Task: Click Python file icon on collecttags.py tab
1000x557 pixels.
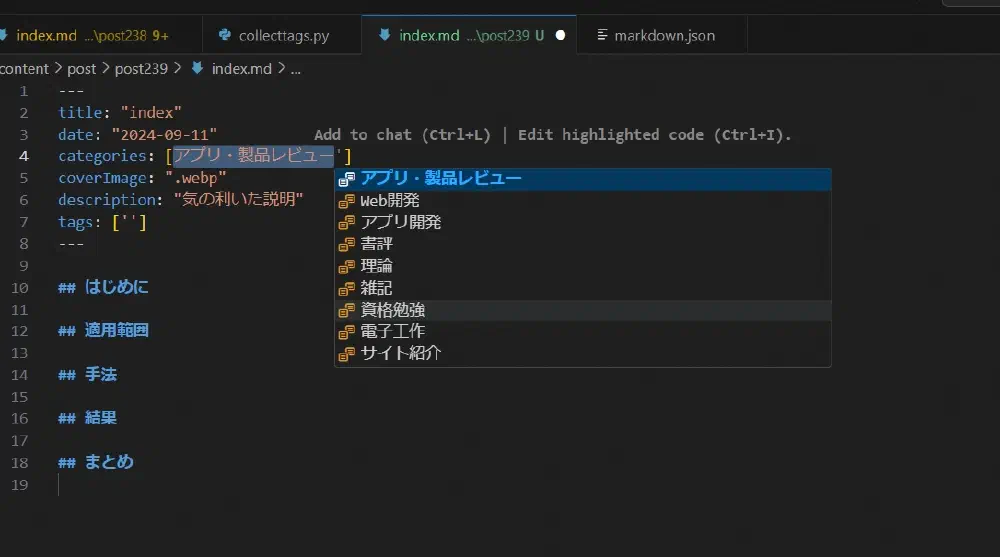Action: click(x=224, y=35)
